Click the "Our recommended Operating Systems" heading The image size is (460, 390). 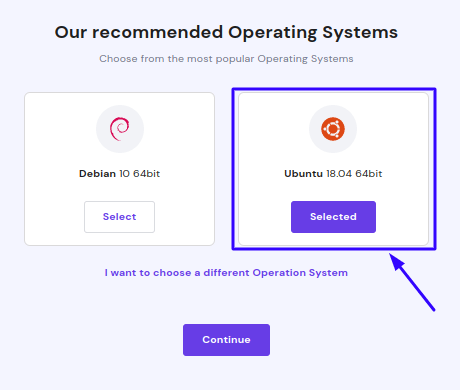pyautogui.click(x=226, y=33)
